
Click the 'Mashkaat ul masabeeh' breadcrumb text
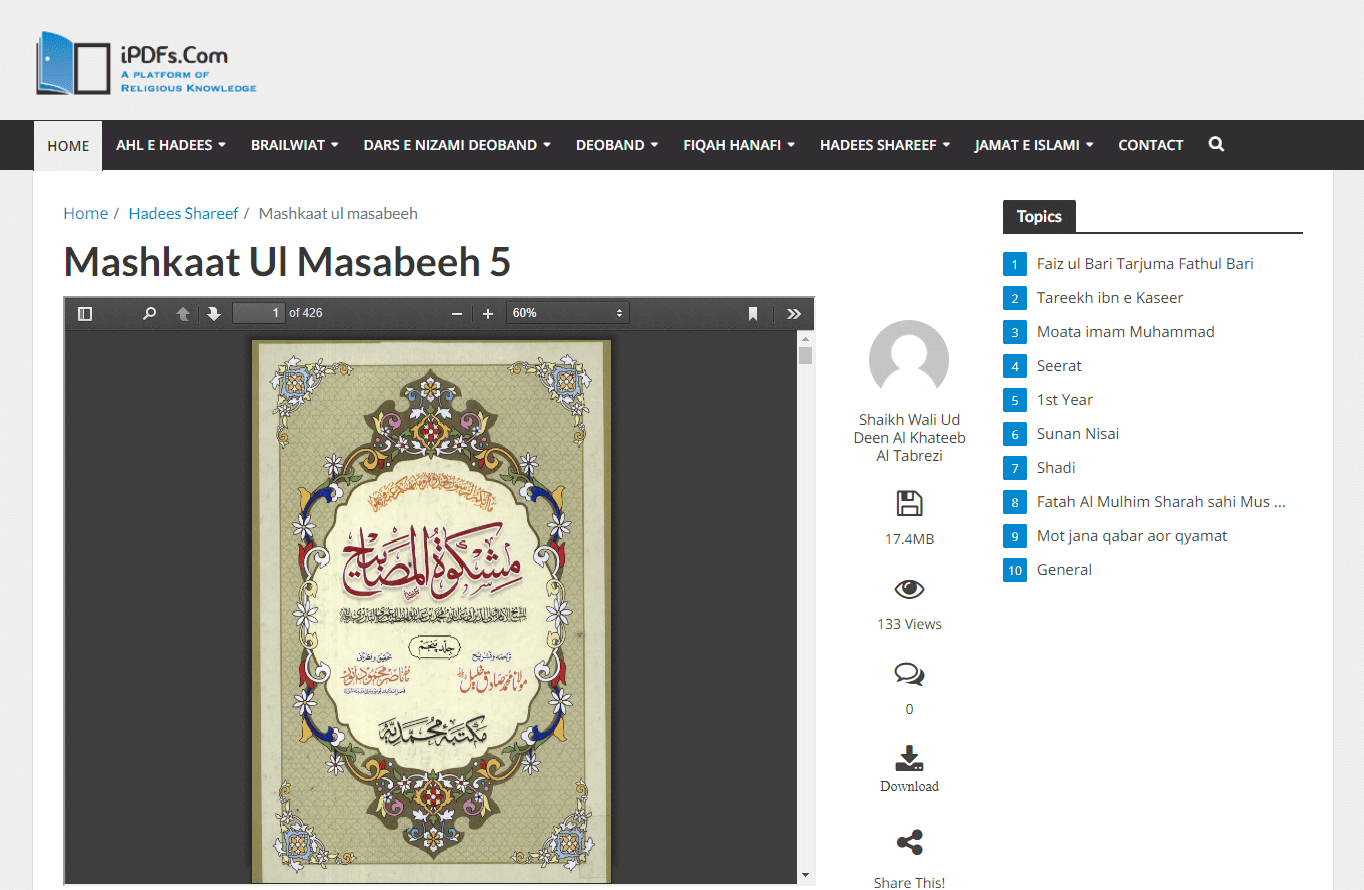[338, 213]
